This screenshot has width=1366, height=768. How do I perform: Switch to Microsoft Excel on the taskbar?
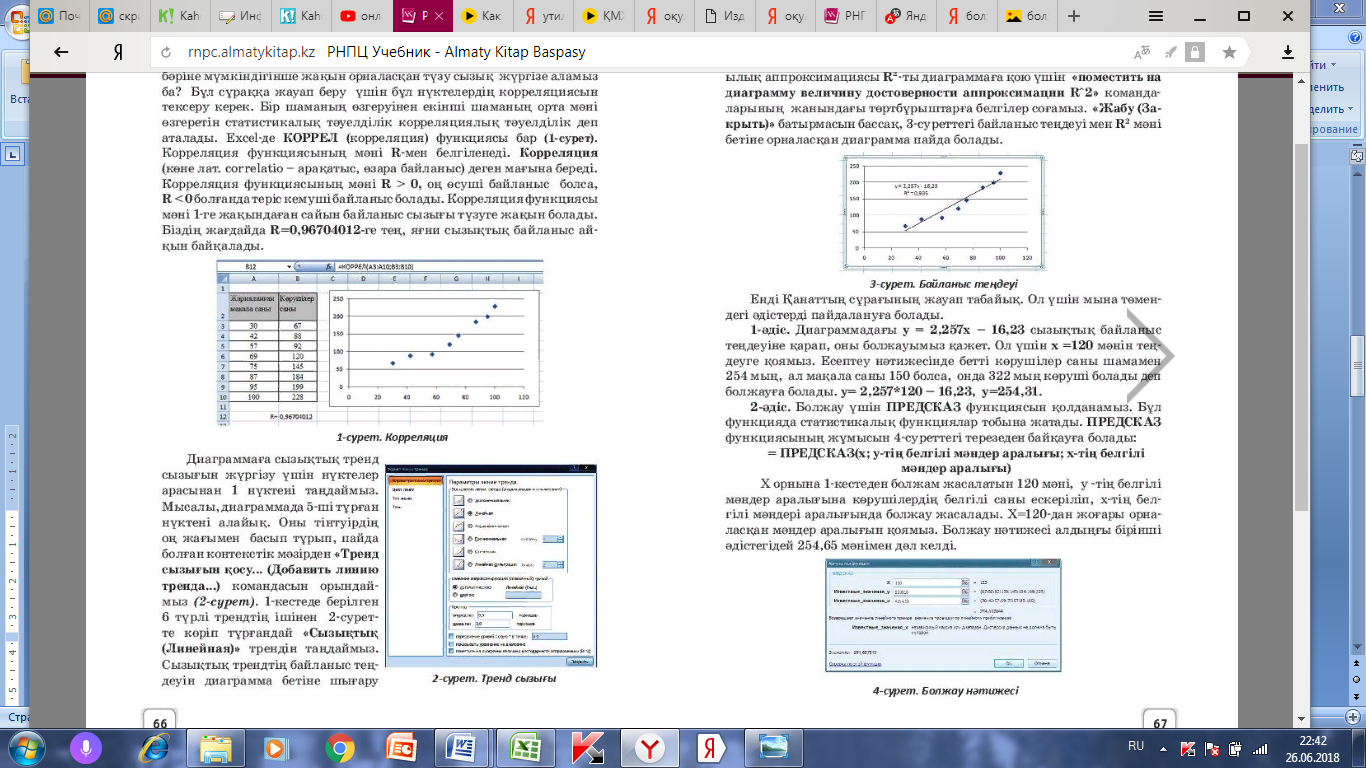pos(526,748)
